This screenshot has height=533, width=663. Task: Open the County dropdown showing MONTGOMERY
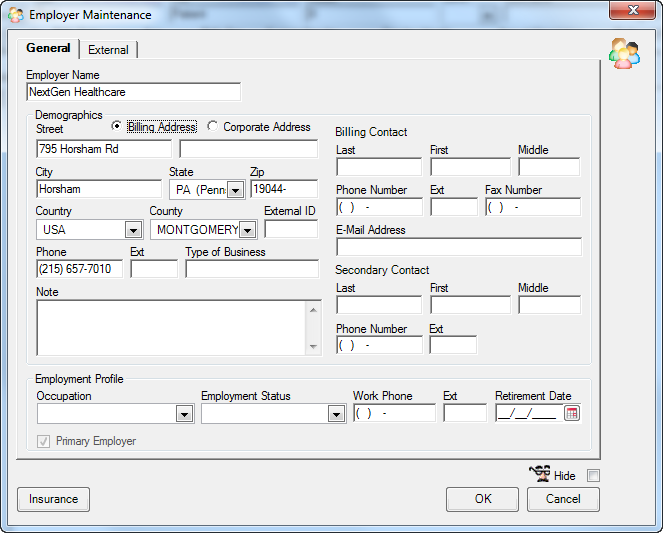248,230
